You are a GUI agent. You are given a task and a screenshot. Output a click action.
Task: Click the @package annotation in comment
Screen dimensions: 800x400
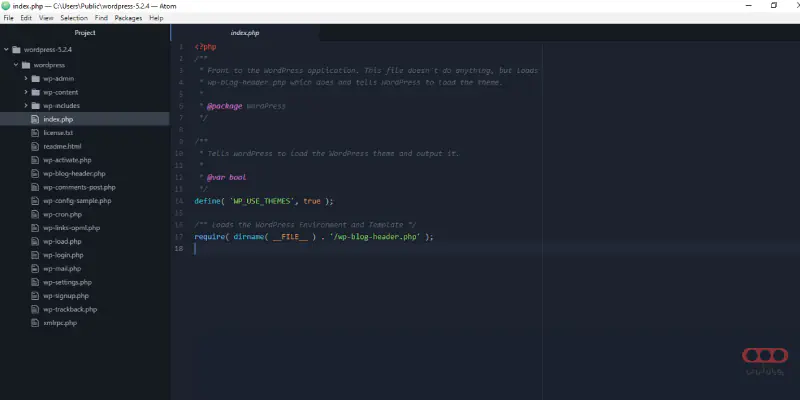tap(224, 106)
